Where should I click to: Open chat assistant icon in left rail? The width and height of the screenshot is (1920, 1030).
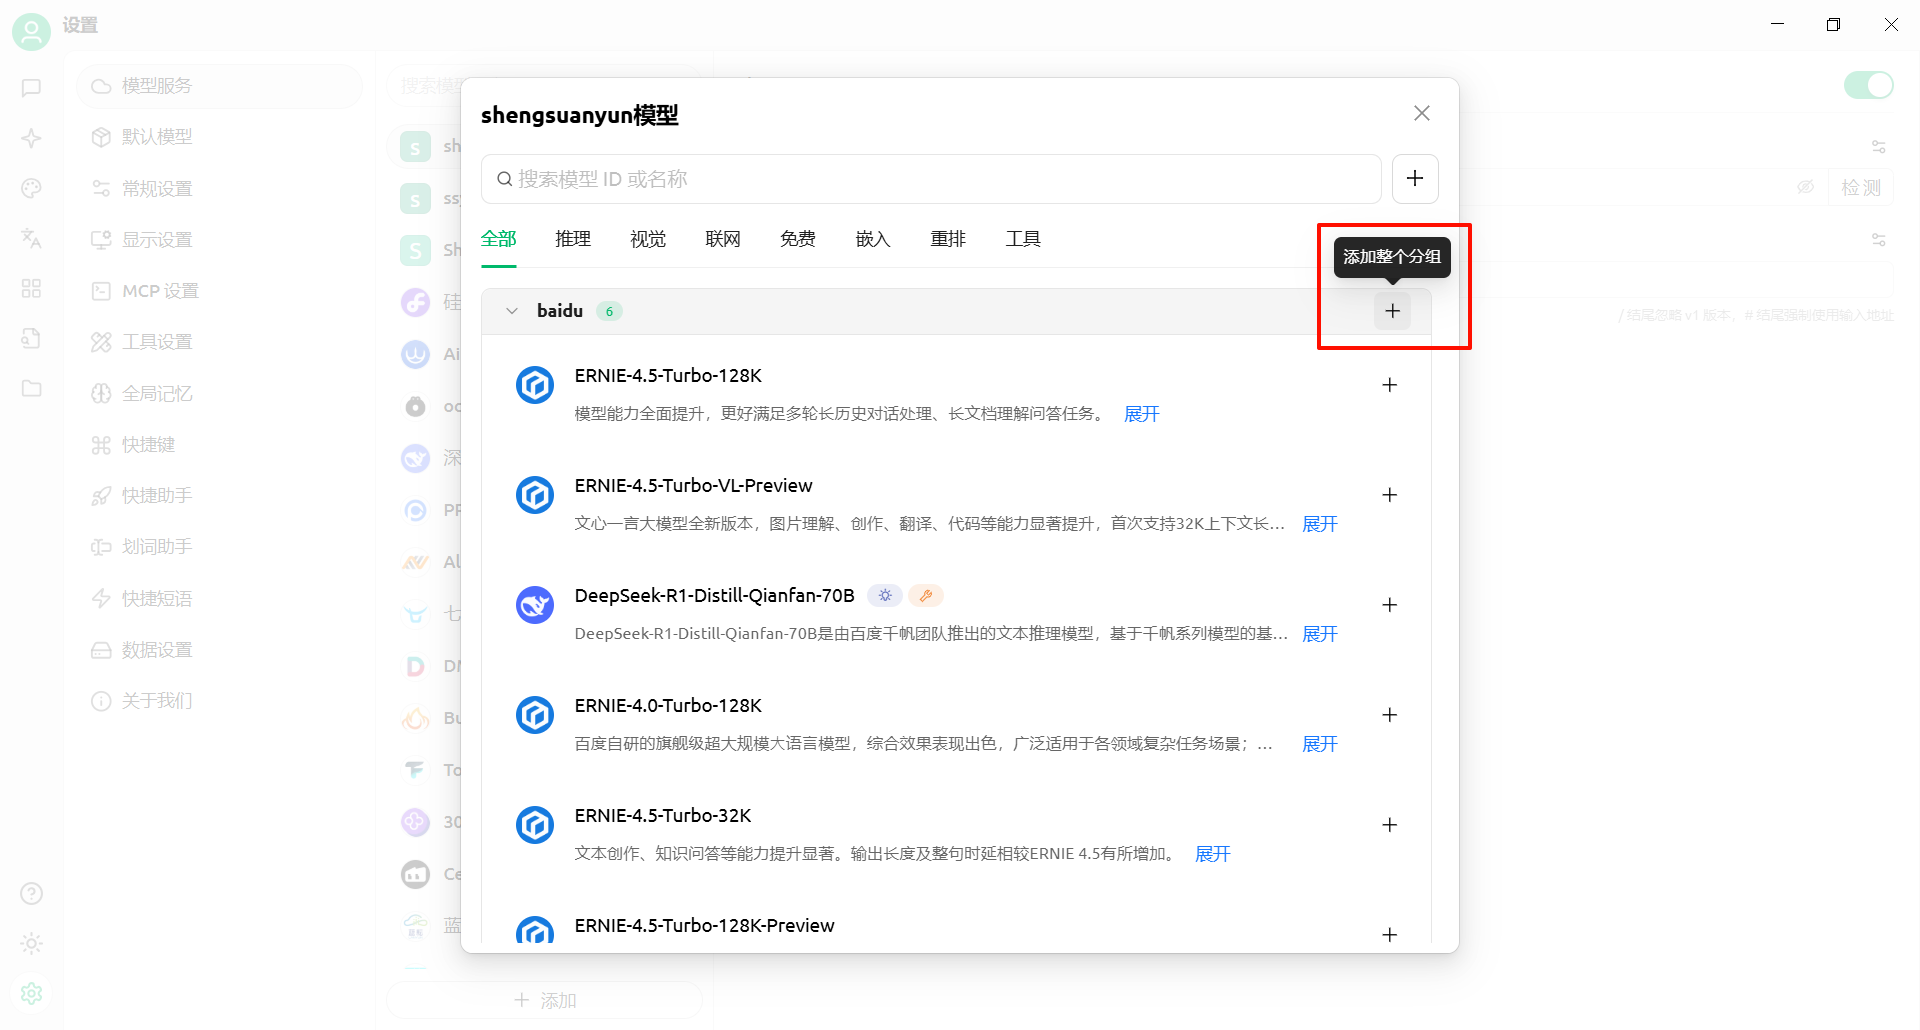coord(31,88)
